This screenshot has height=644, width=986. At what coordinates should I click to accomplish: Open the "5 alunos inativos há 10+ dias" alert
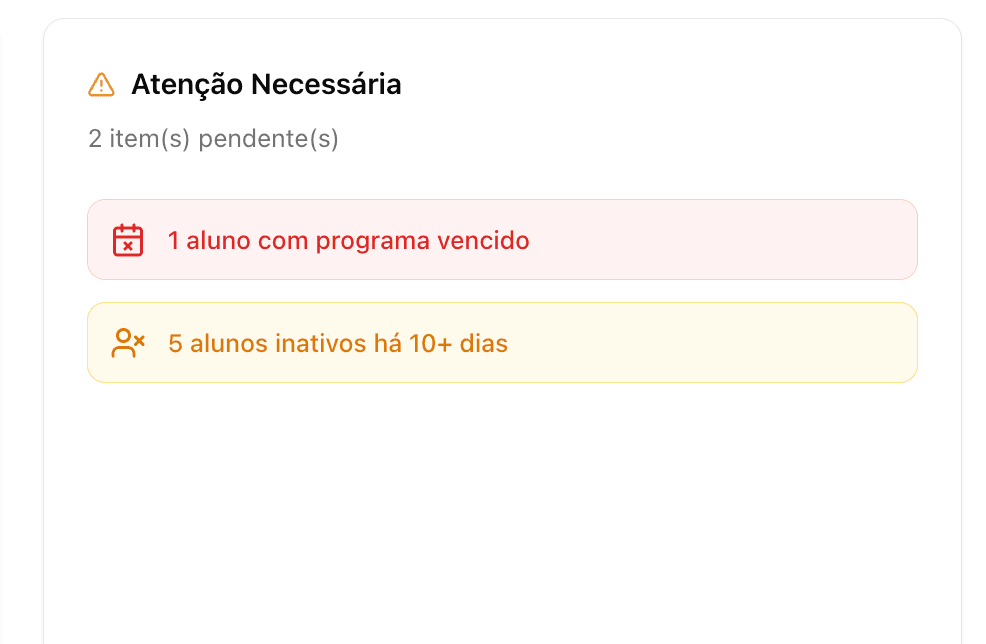coord(338,344)
